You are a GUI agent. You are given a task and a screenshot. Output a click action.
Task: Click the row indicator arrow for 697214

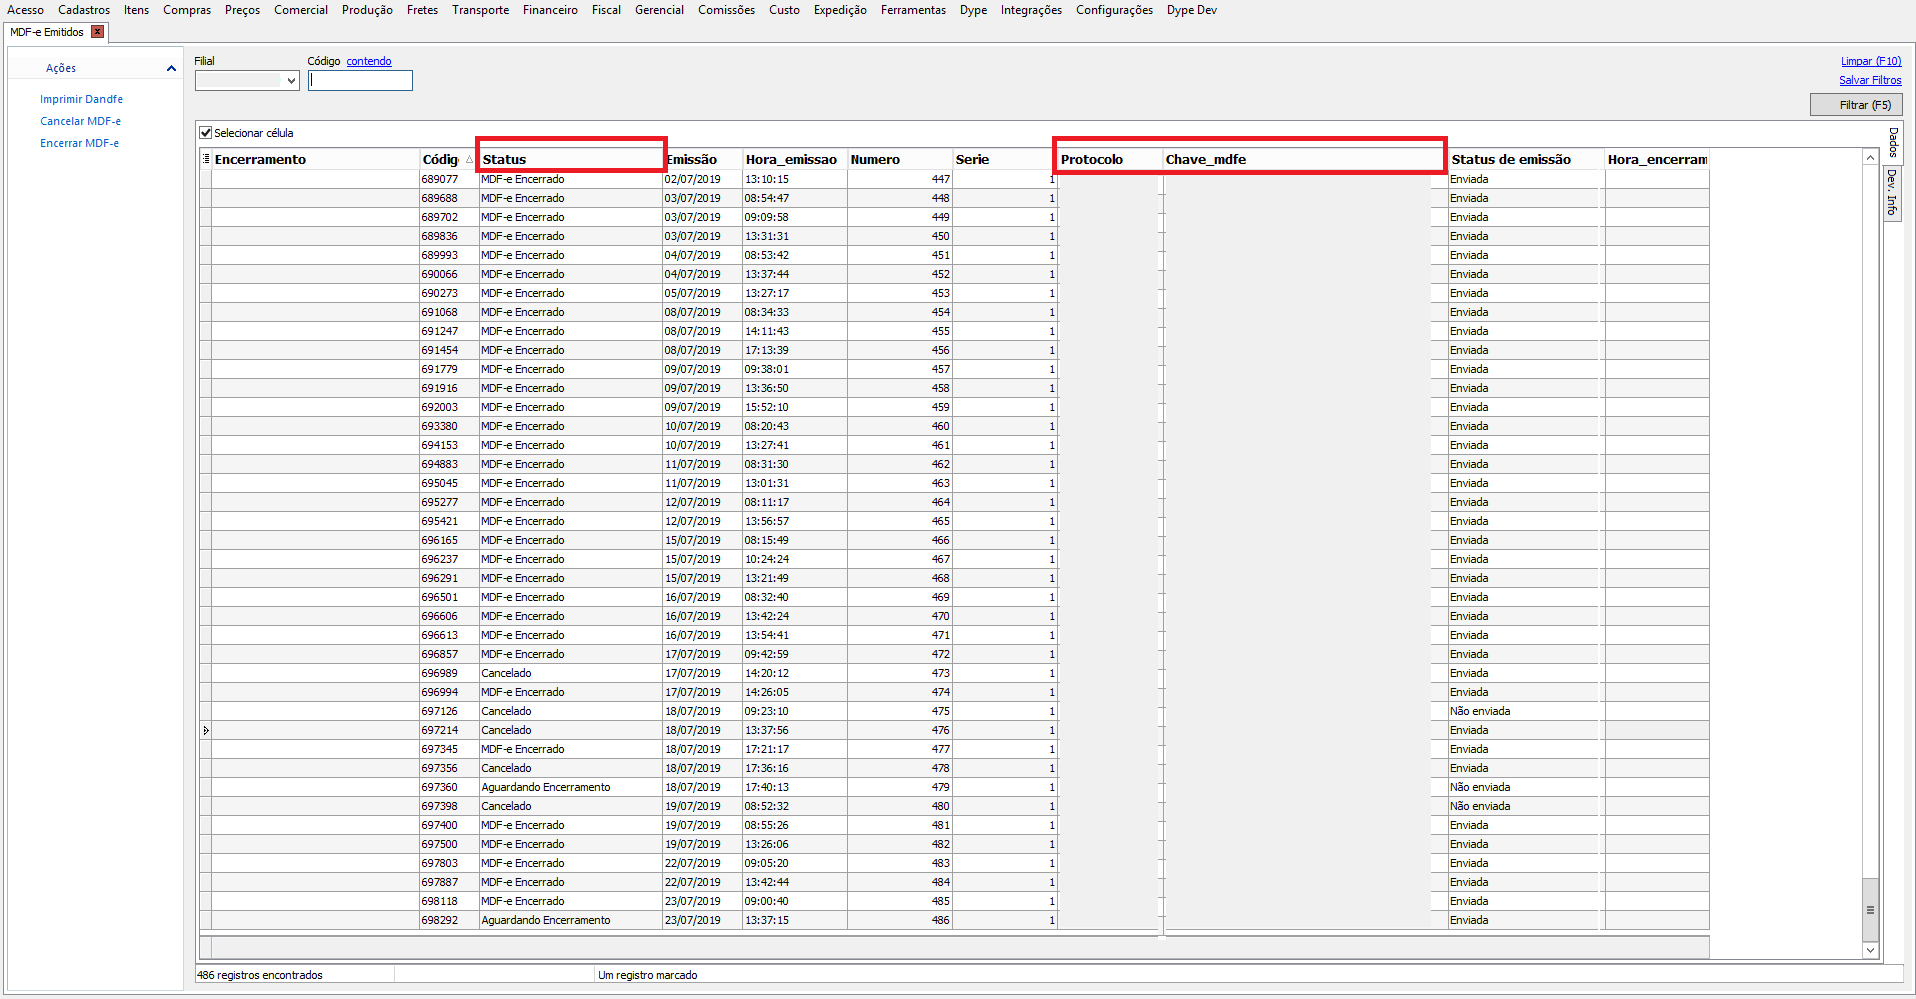click(206, 730)
